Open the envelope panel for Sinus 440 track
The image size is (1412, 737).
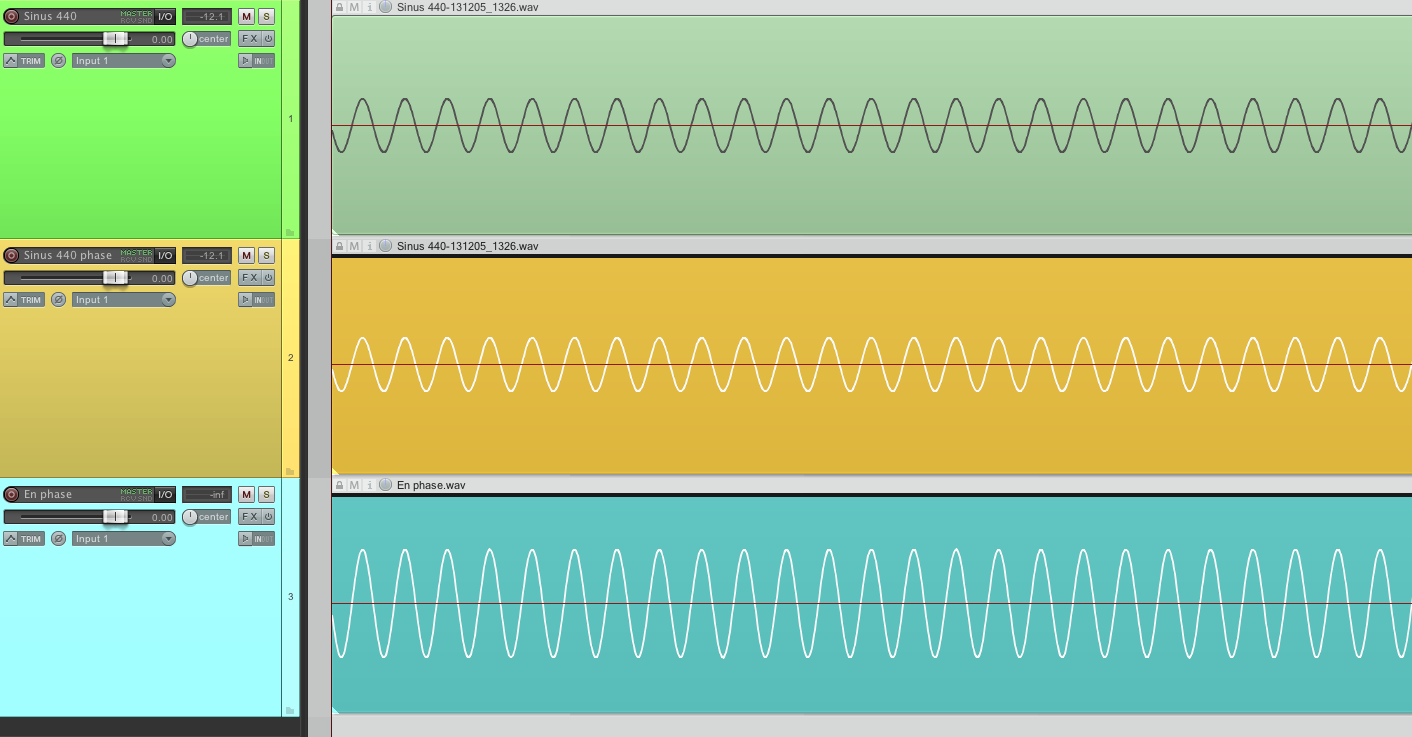(x=11, y=60)
